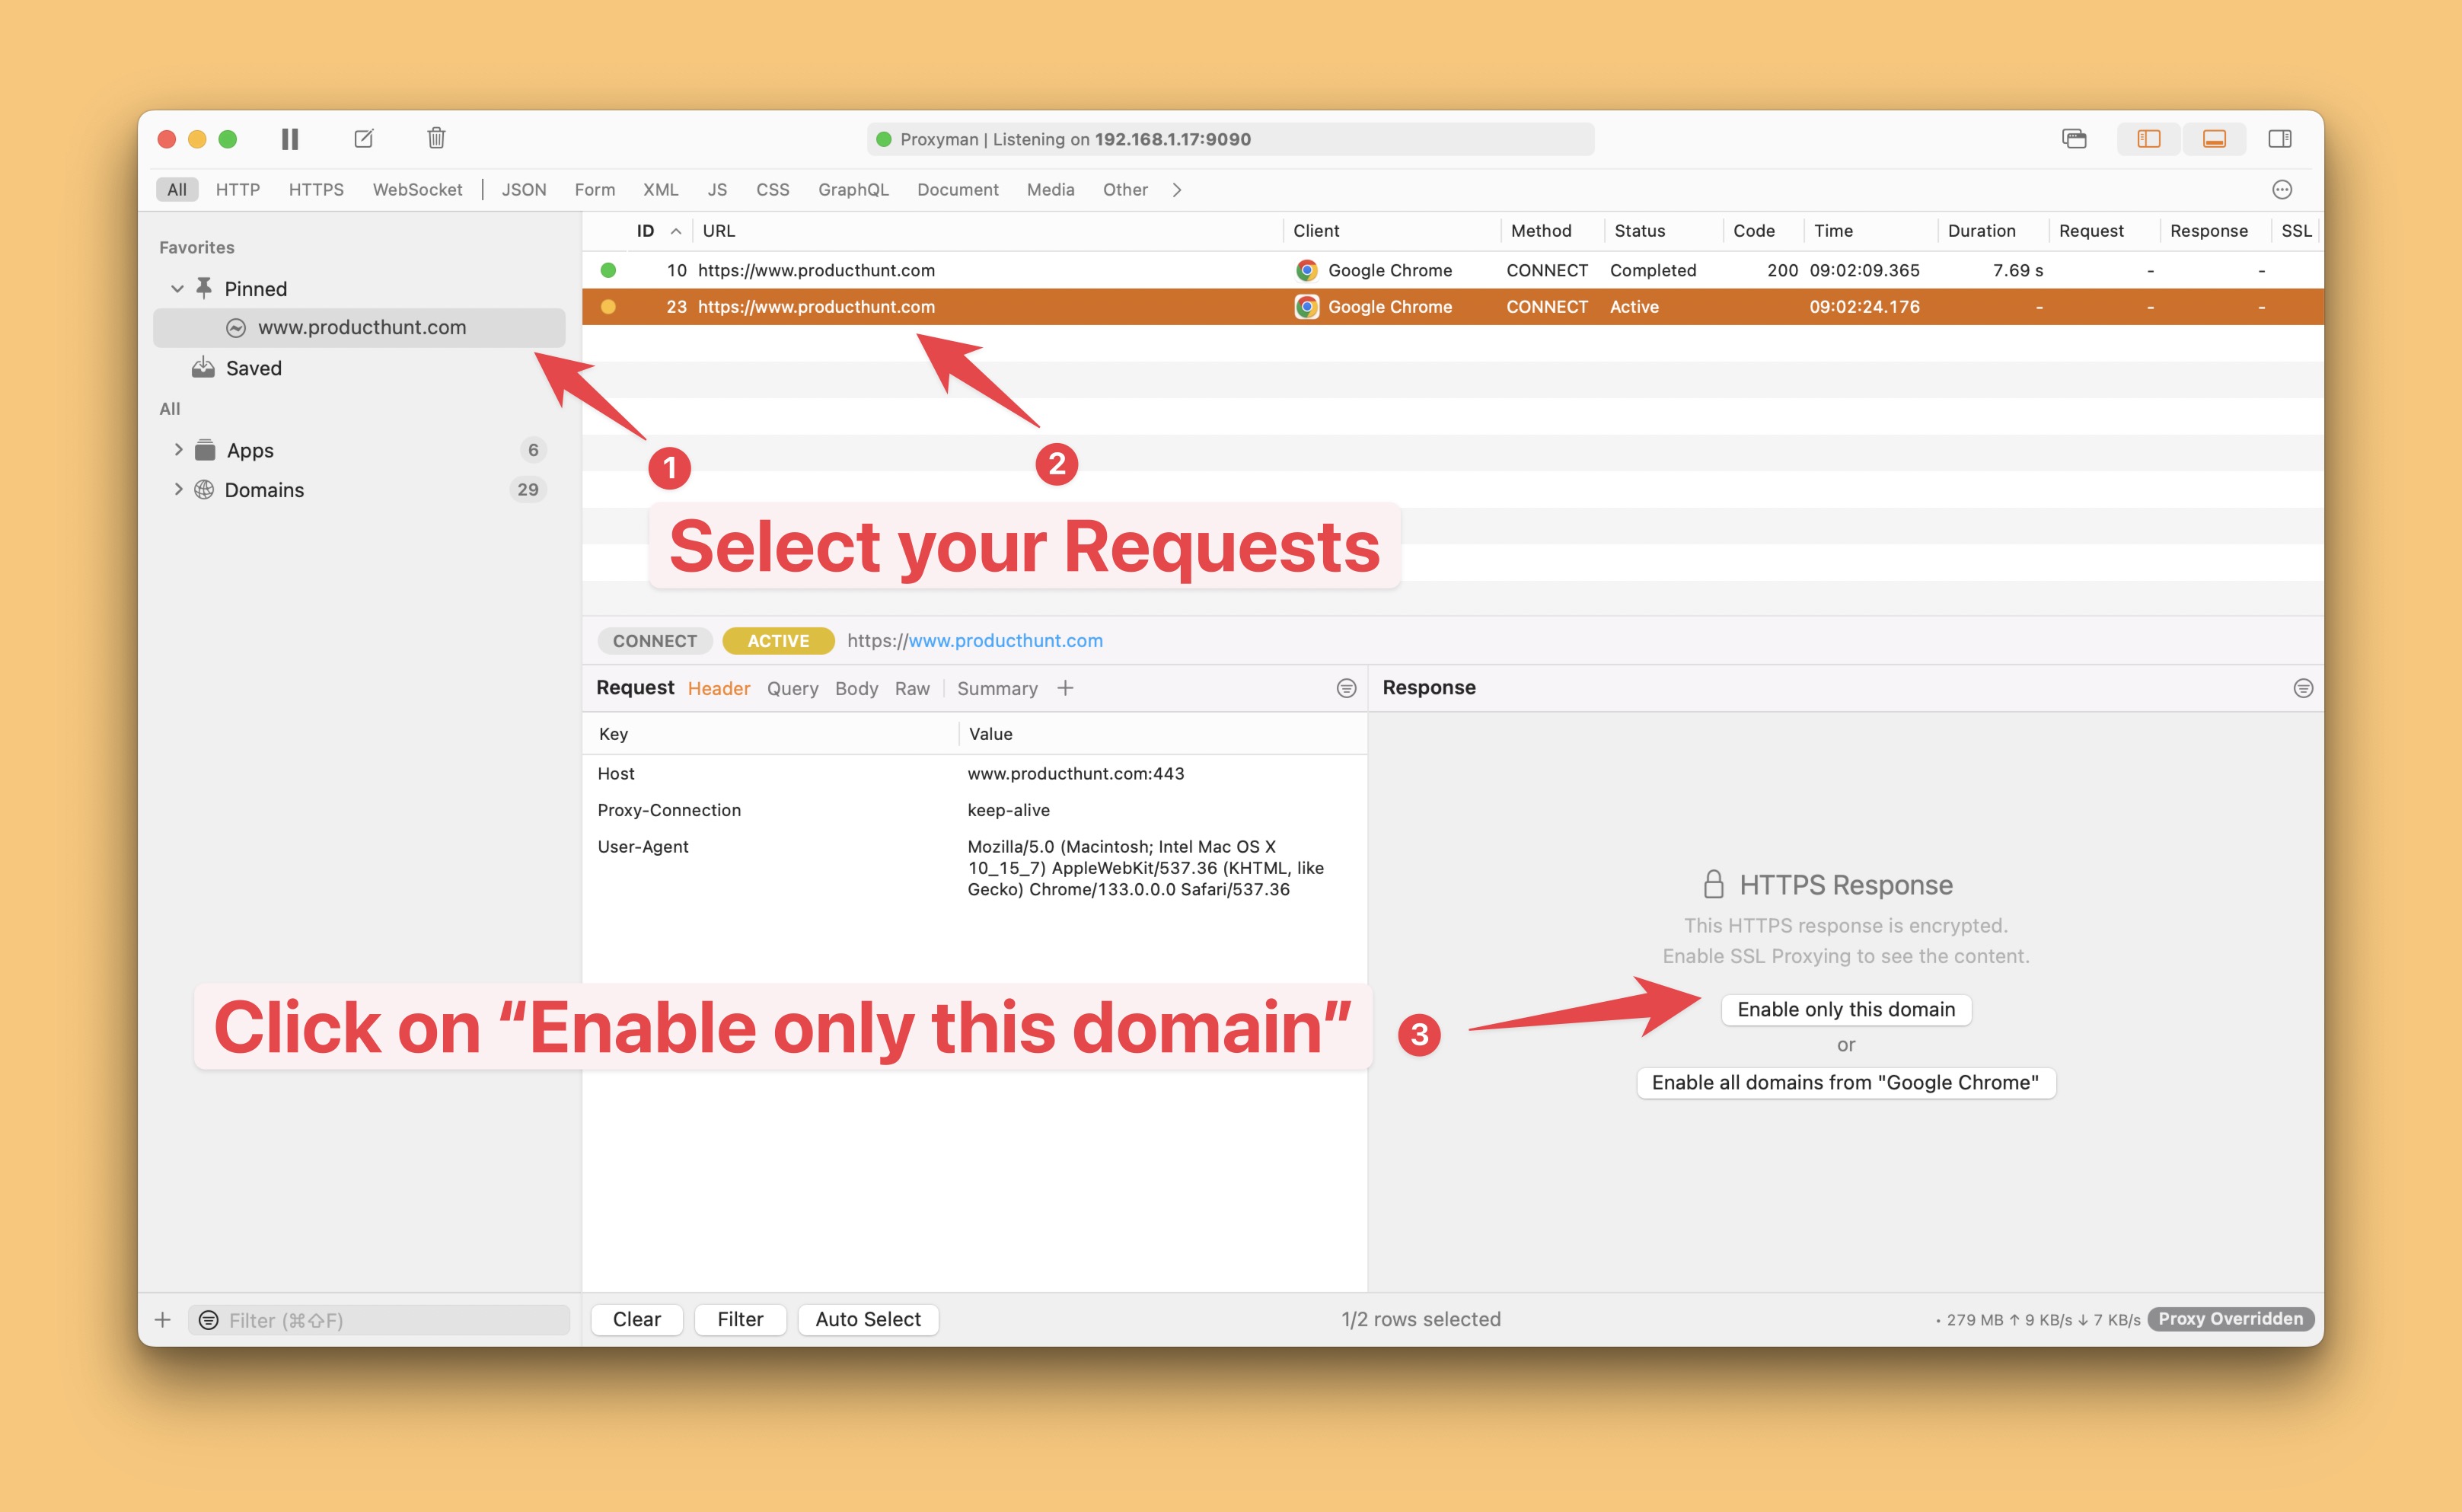Select the Form filter tab
The image size is (2462, 1512).
(595, 190)
